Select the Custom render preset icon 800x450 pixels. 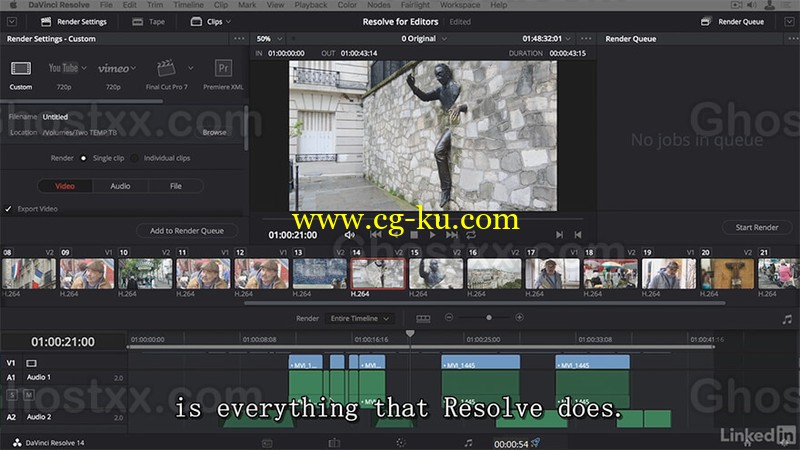click(21, 68)
